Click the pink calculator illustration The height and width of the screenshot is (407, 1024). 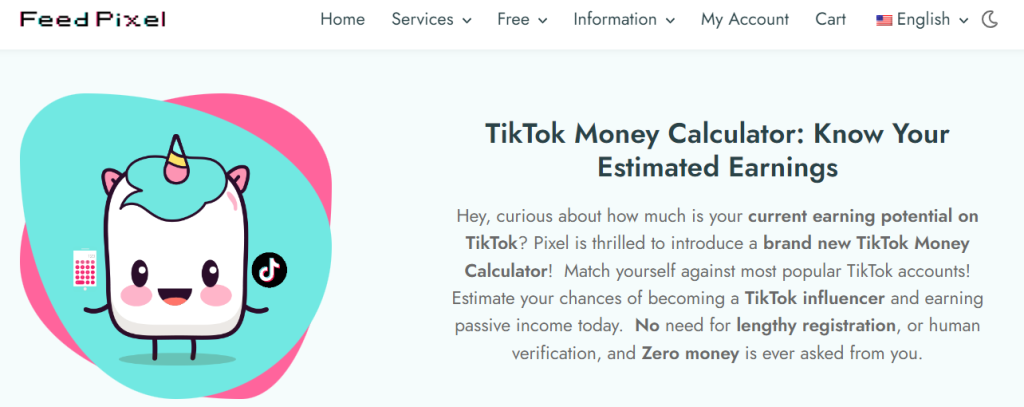pos(85,269)
